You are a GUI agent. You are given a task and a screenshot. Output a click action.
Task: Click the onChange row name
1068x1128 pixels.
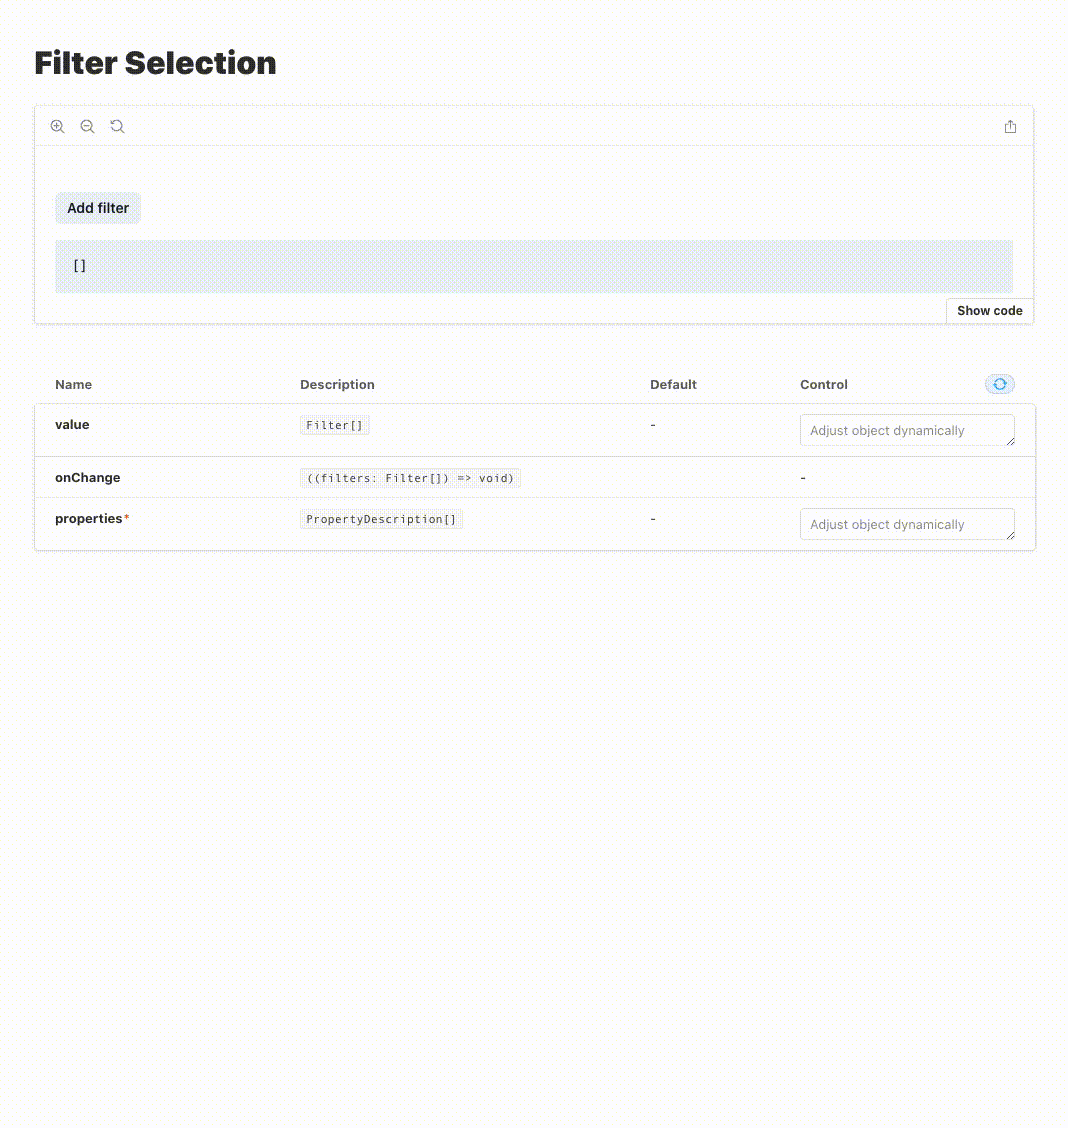88,478
